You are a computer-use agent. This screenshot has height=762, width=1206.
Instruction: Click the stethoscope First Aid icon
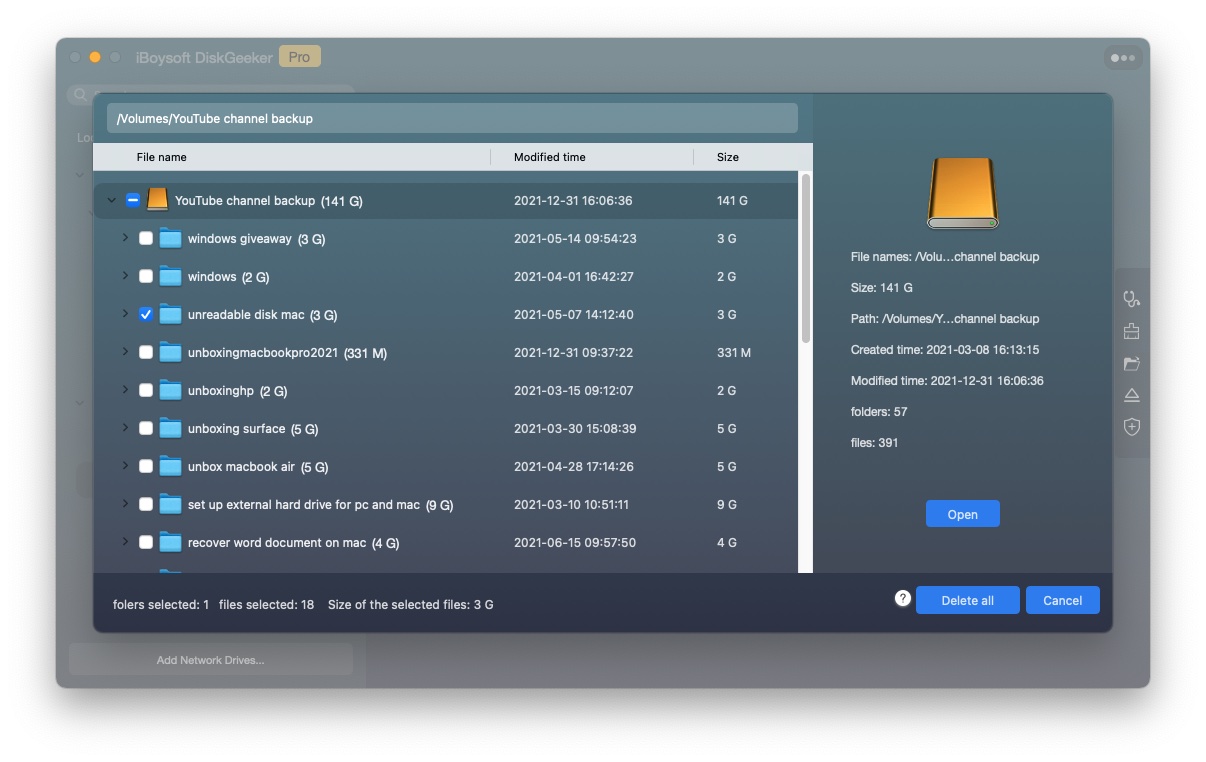[1131, 298]
